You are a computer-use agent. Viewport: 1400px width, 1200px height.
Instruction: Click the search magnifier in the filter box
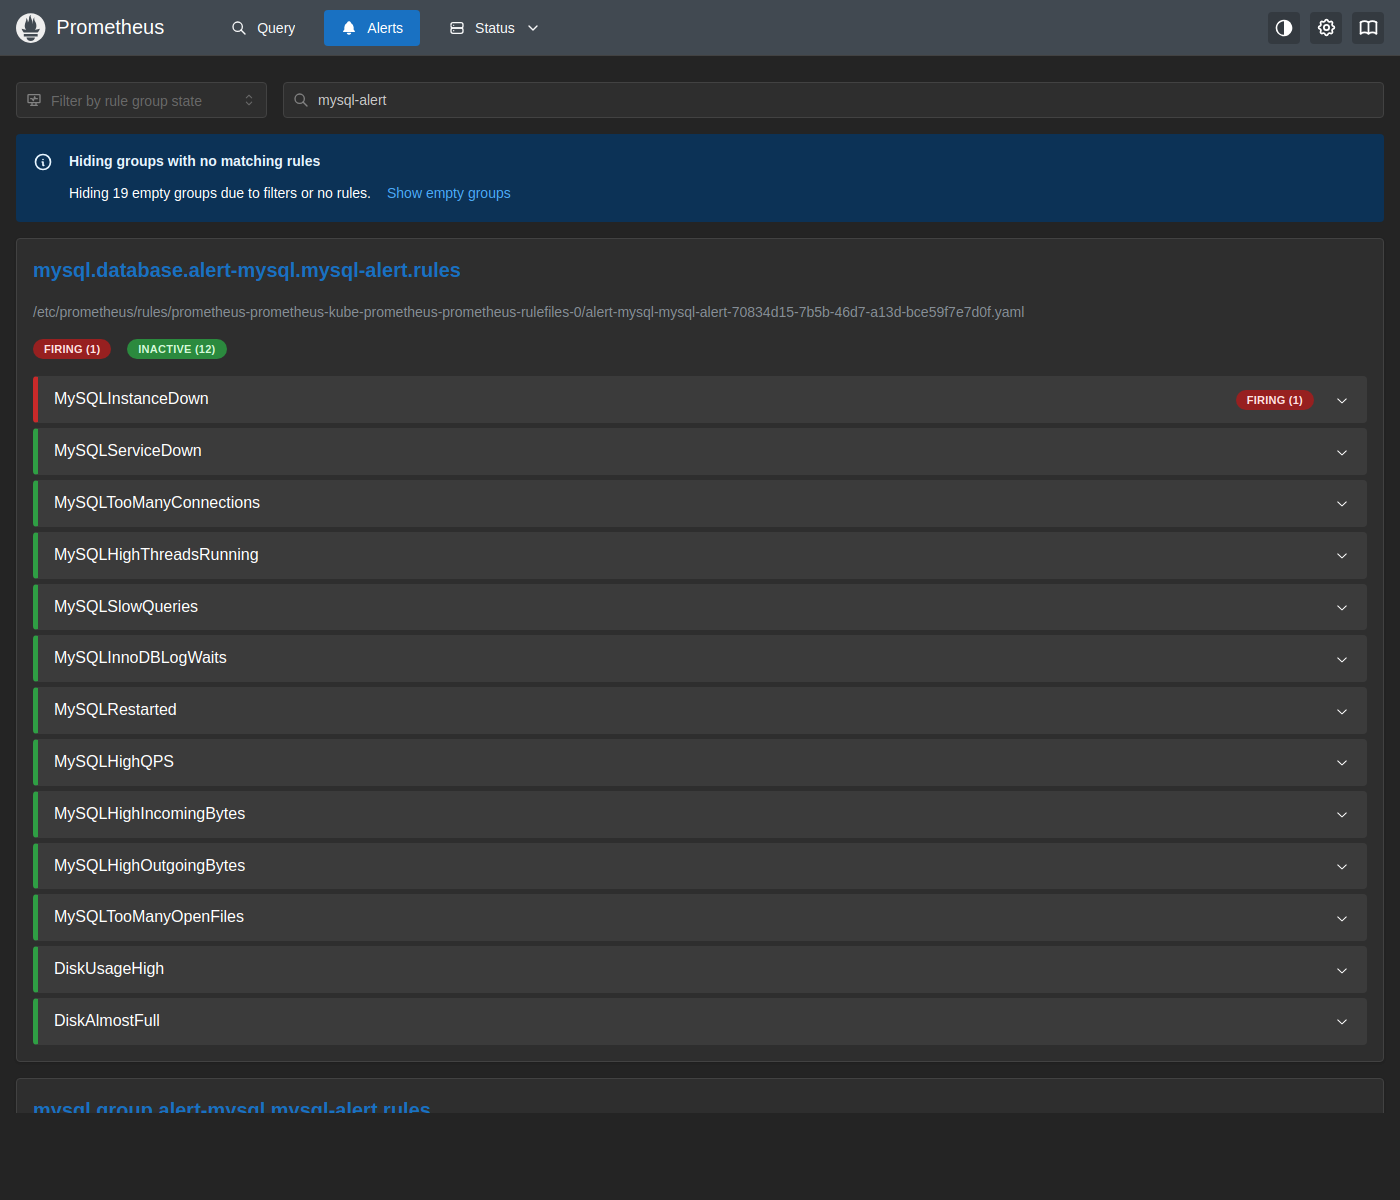pyautogui.click(x=301, y=100)
